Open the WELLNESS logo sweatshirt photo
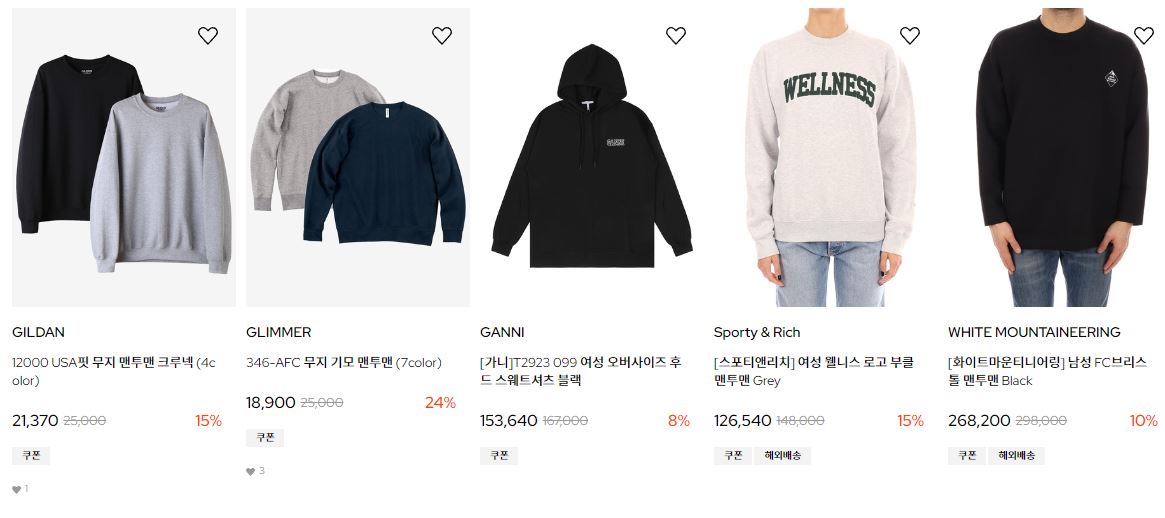 825,158
